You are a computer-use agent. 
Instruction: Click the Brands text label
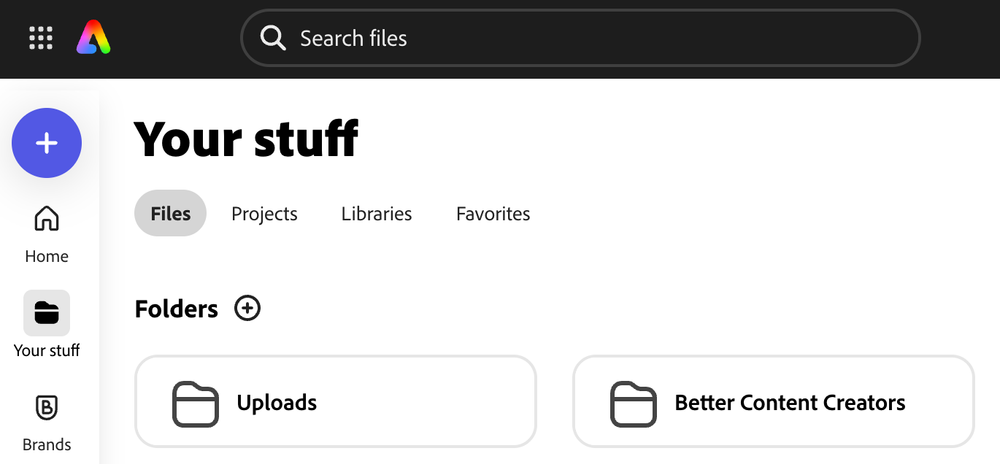click(x=47, y=444)
